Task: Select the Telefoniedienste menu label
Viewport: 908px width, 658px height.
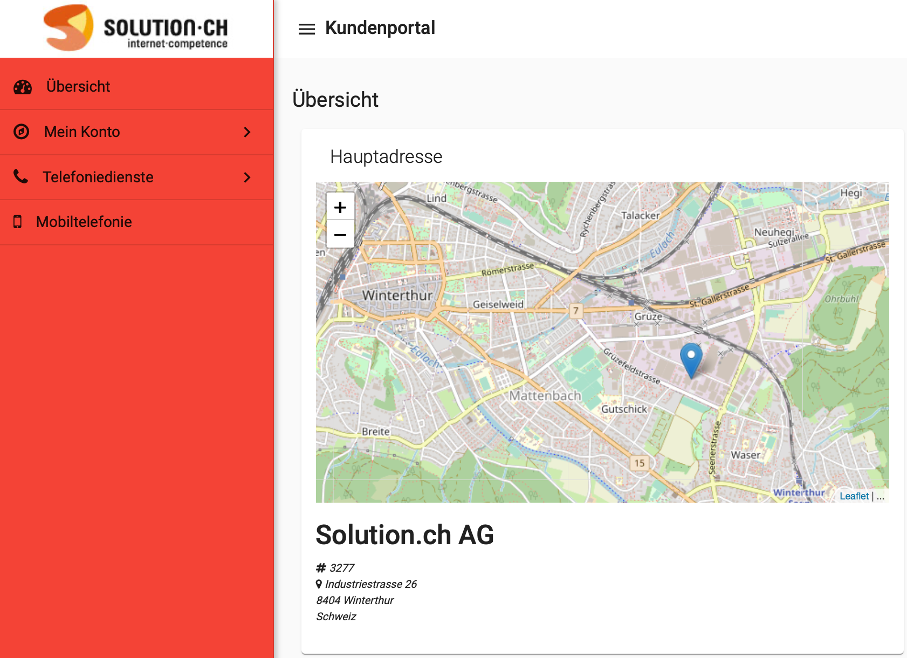Action: [x=98, y=177]
